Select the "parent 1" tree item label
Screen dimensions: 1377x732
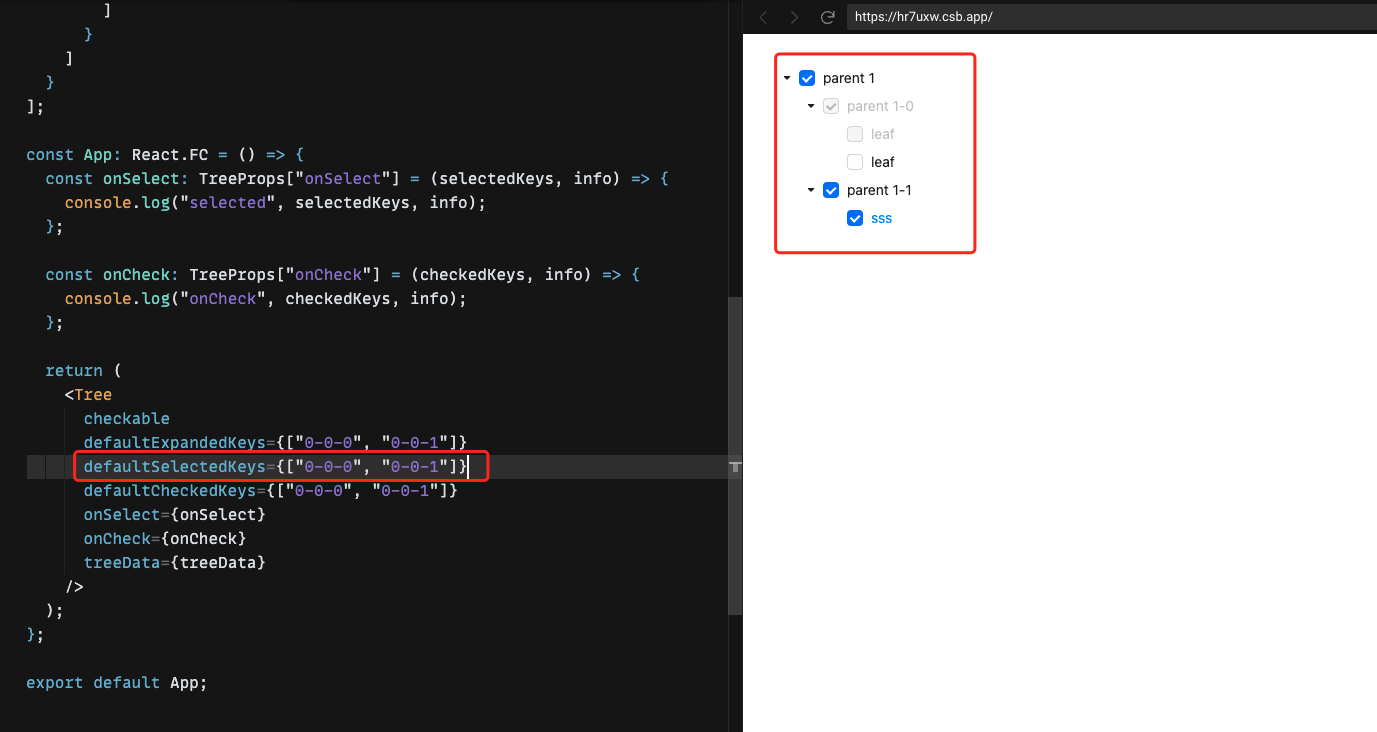(x=848, y=78)
